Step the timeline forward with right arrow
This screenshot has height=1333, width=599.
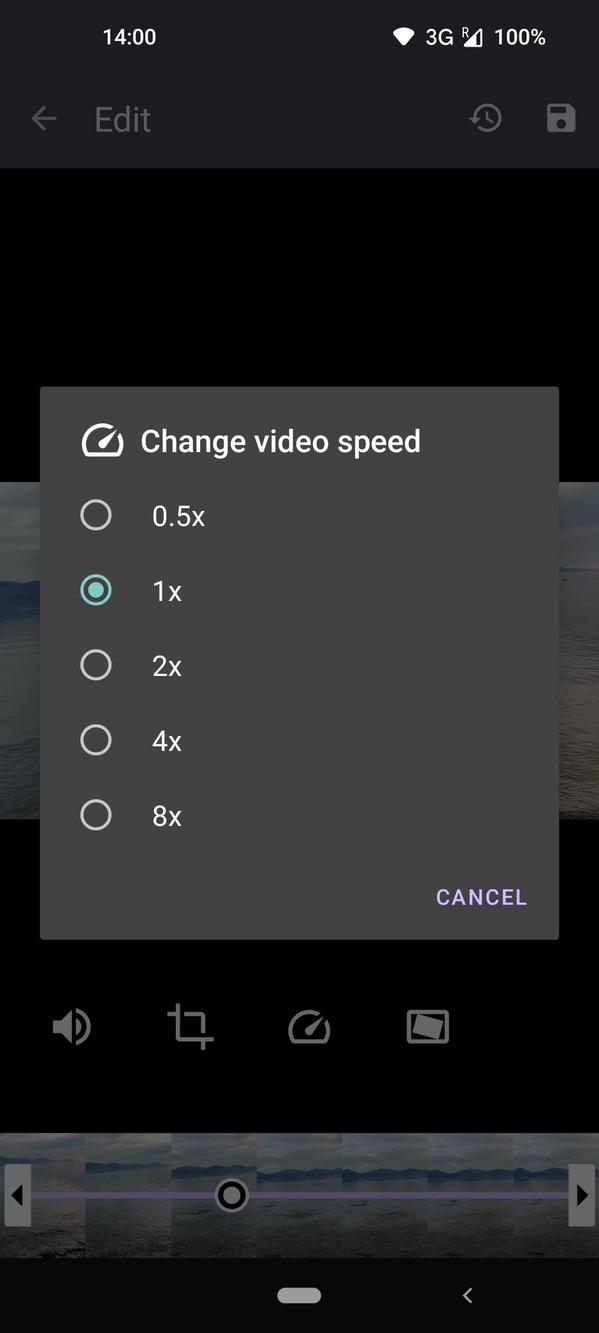[x=582, y=1194]
